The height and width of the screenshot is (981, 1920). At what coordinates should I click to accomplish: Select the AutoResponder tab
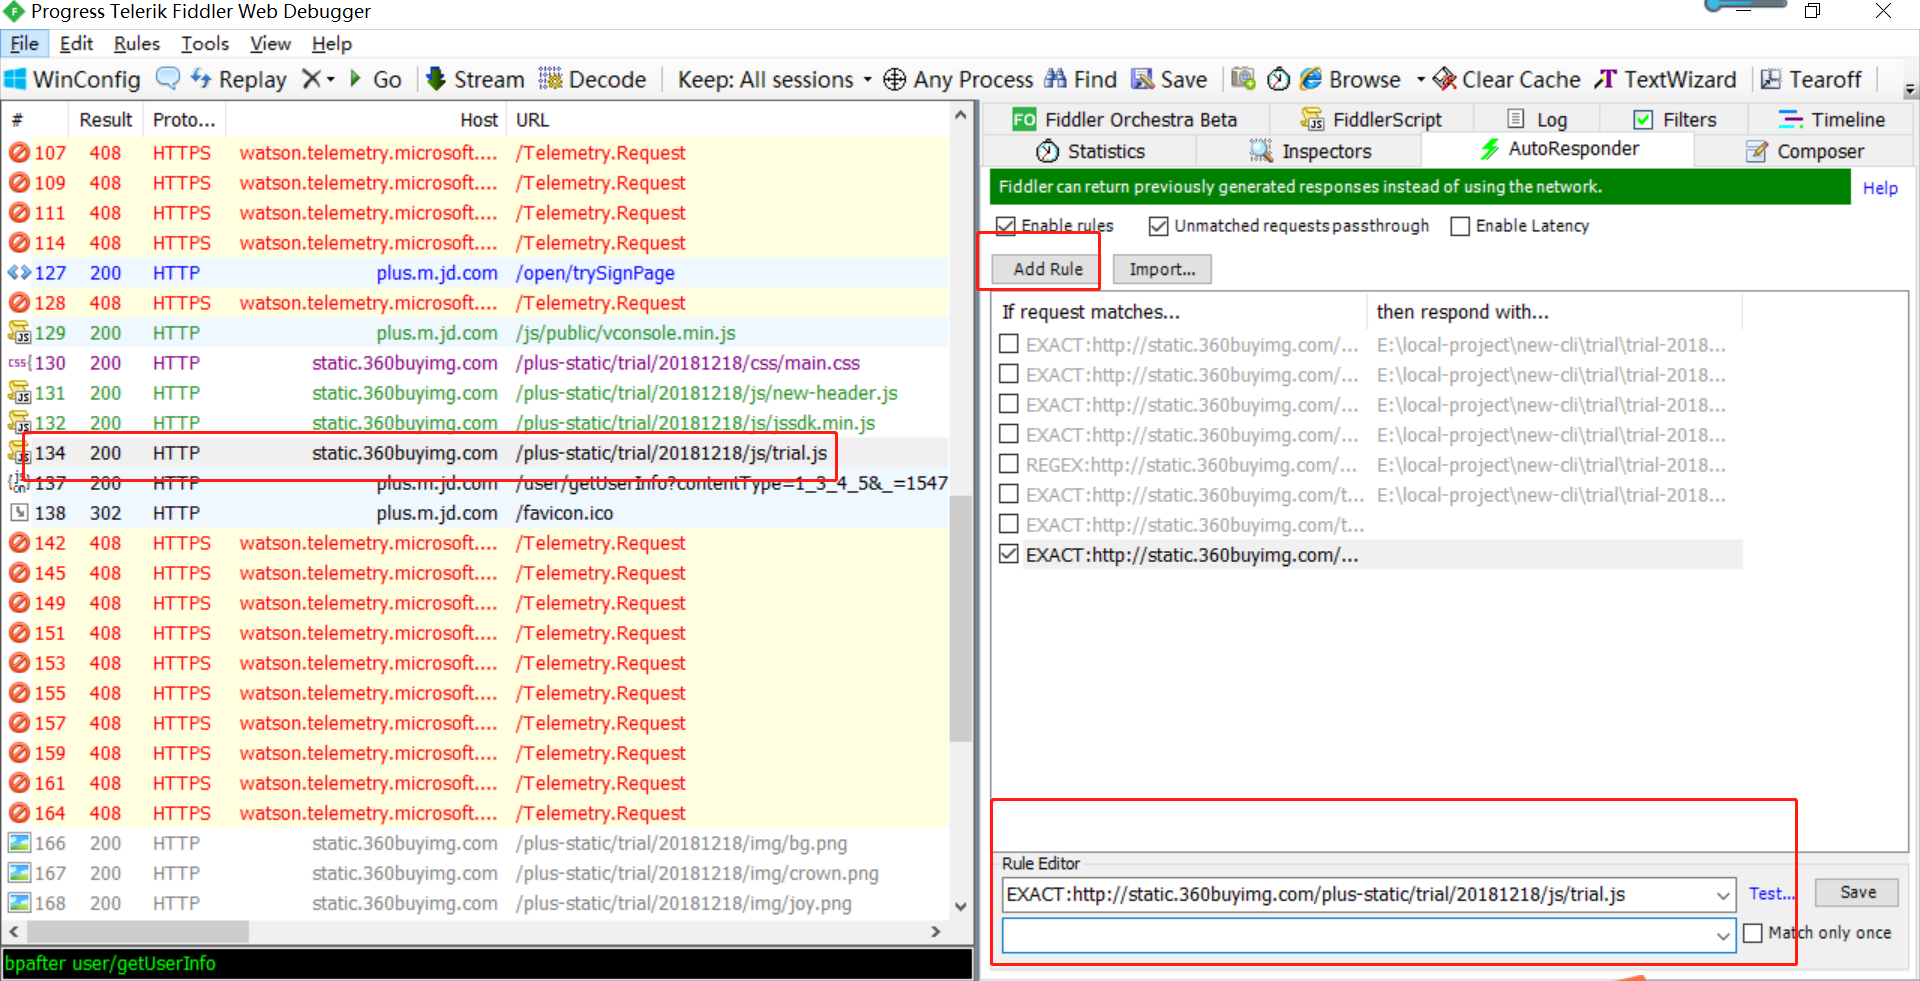(x=1558, y=149)
